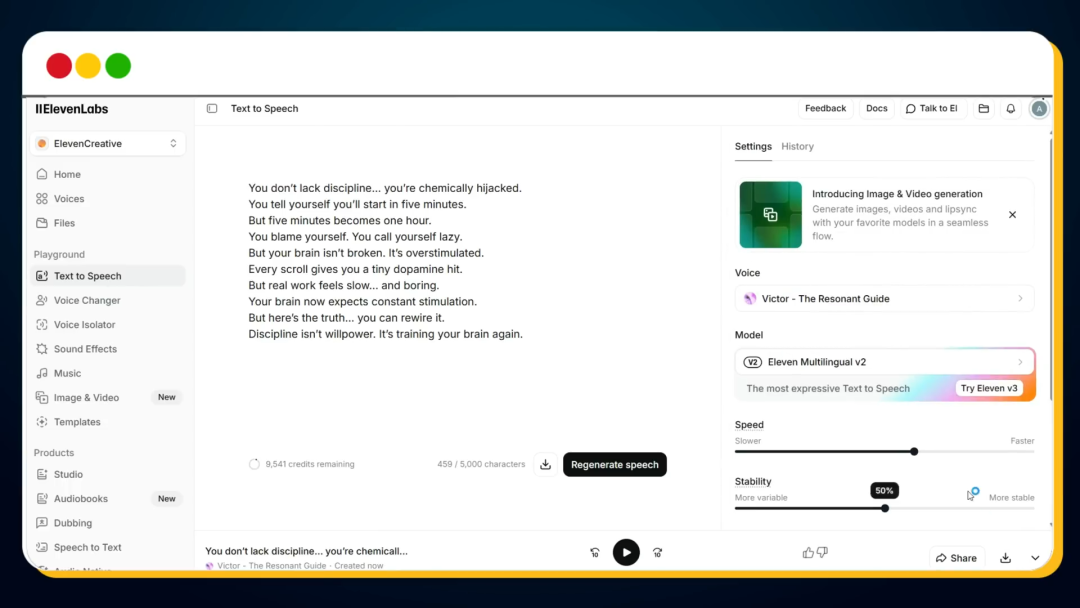Toggle the sidebar panel icon near title
Screen dimensions: 1080x608
212,109
